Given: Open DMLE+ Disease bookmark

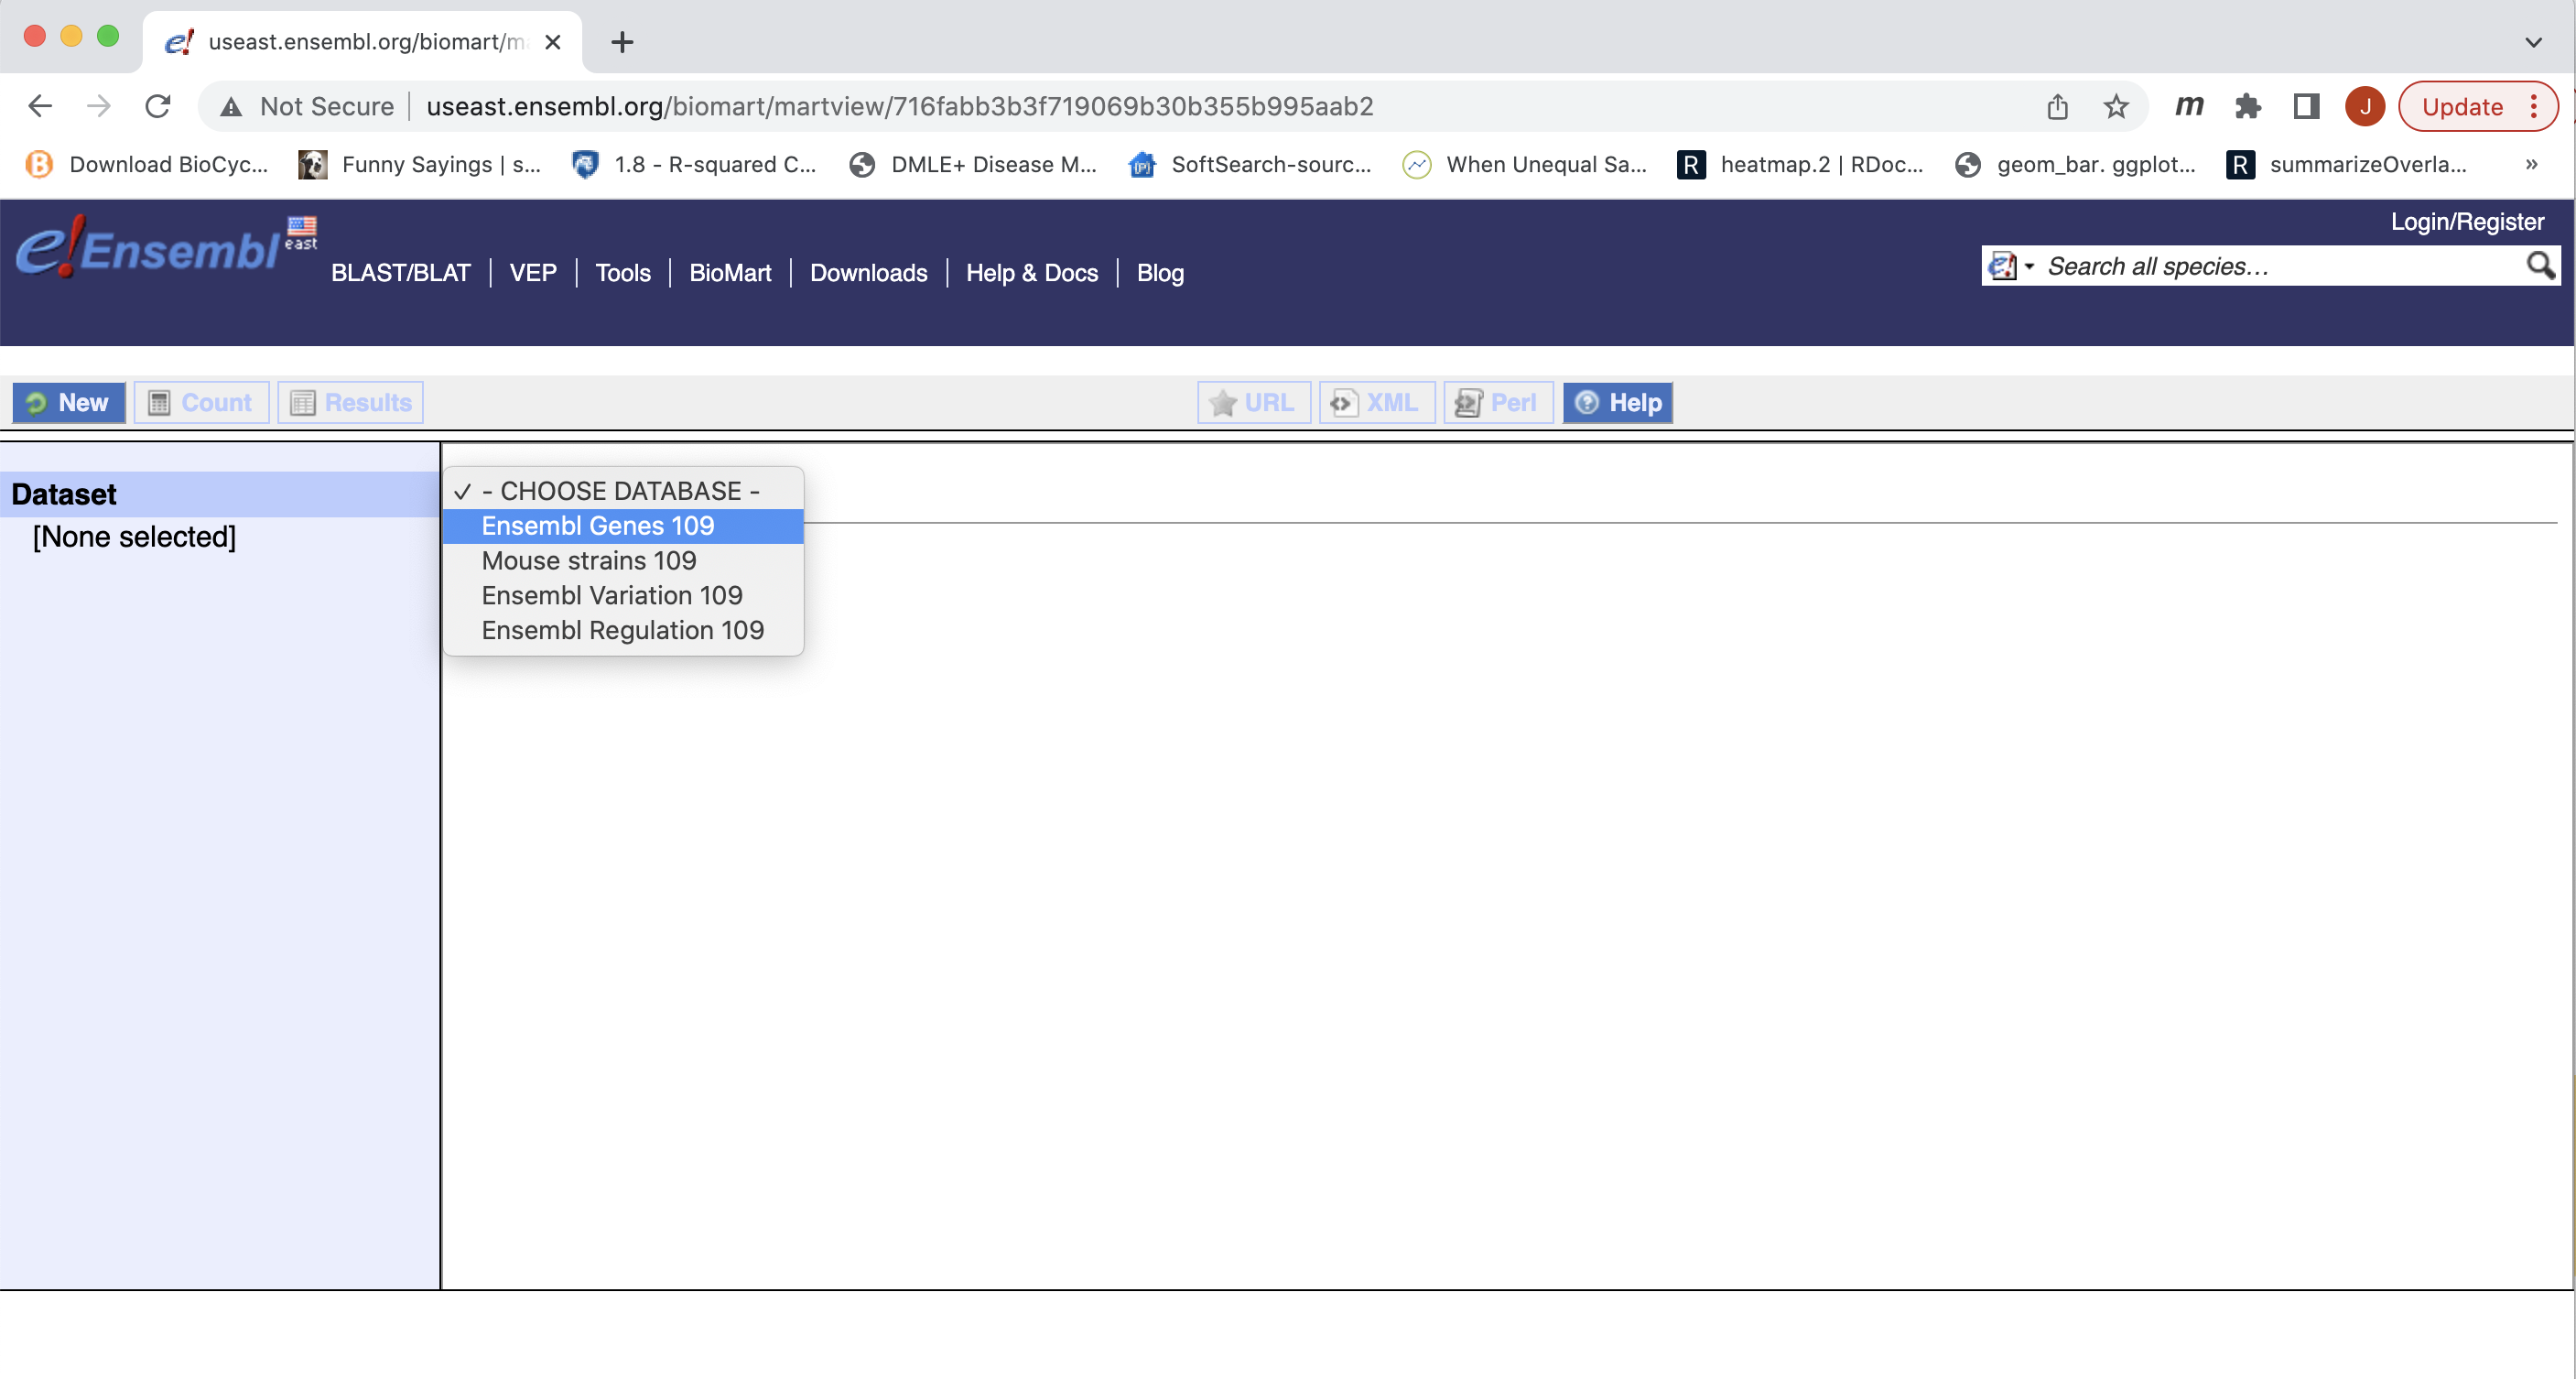Looking at the screenshot, I should click(x=973, y=164).
